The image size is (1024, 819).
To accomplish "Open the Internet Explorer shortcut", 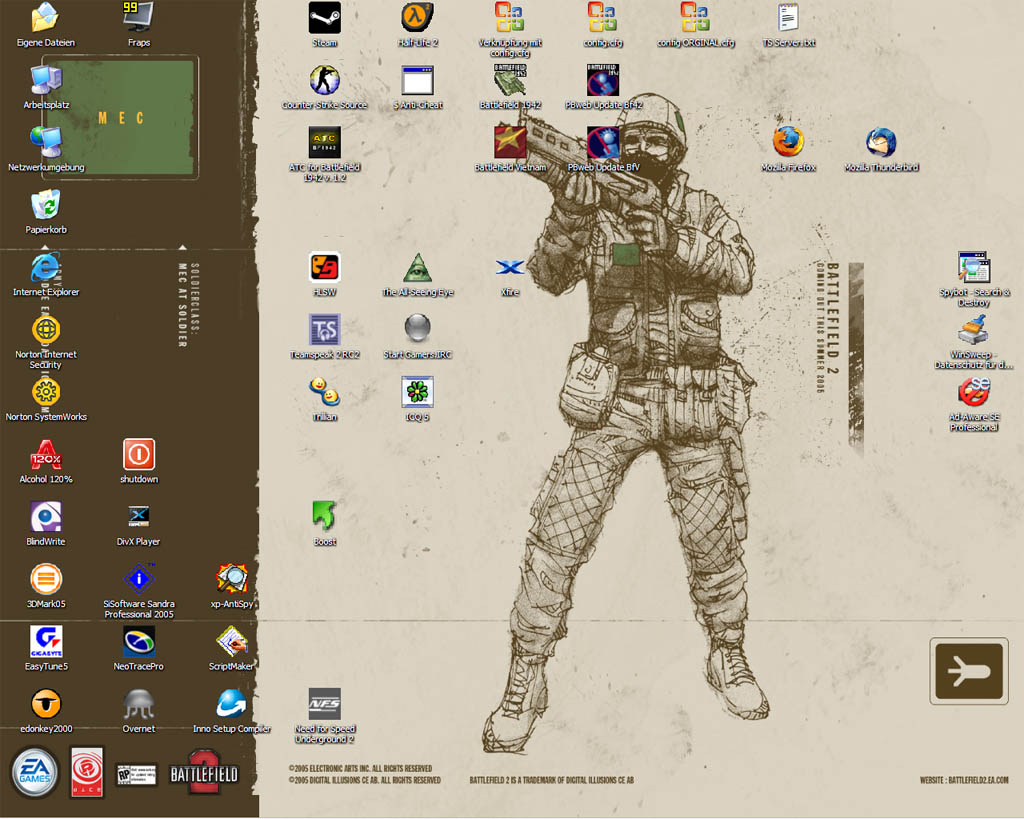I will [46, 267].
